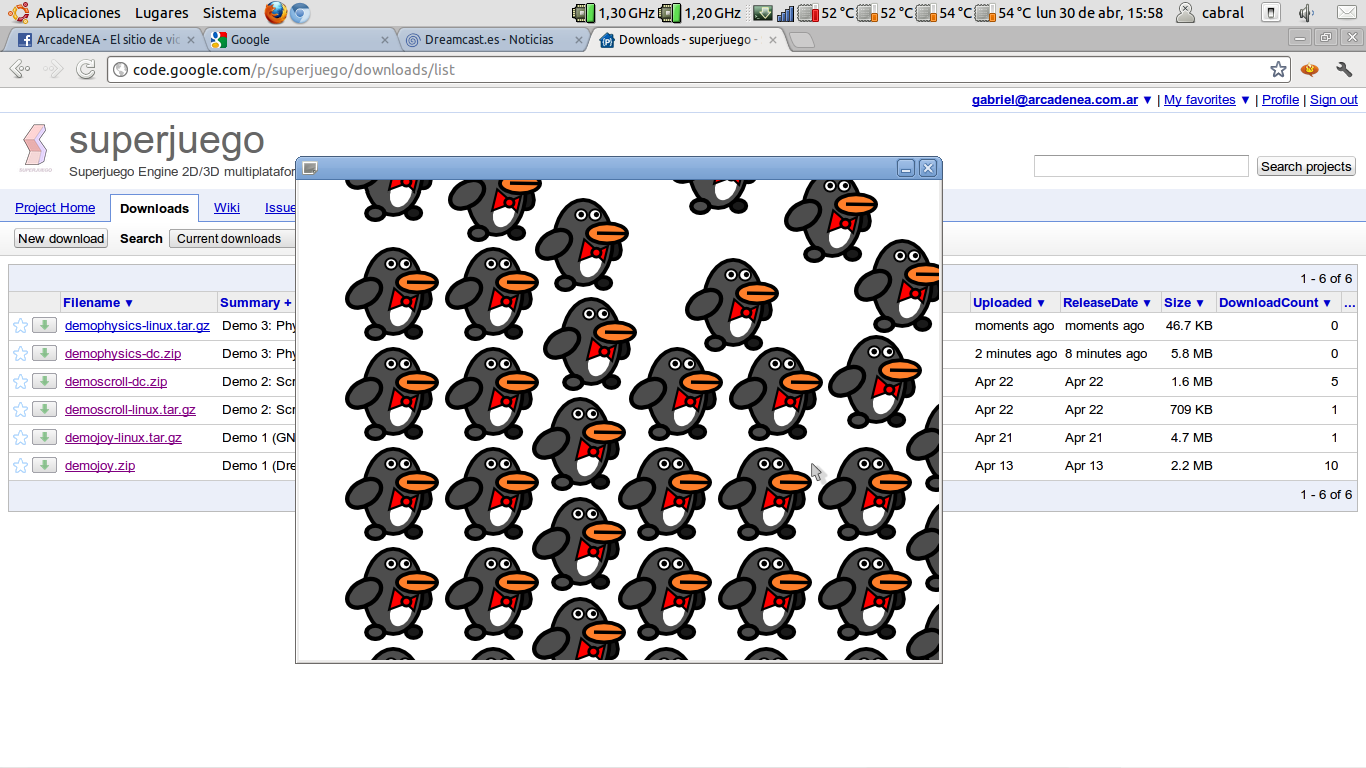1366x768 pixels.
Task: Switch to ArcadeNEA browser tab
Action: tap(102, 40)
